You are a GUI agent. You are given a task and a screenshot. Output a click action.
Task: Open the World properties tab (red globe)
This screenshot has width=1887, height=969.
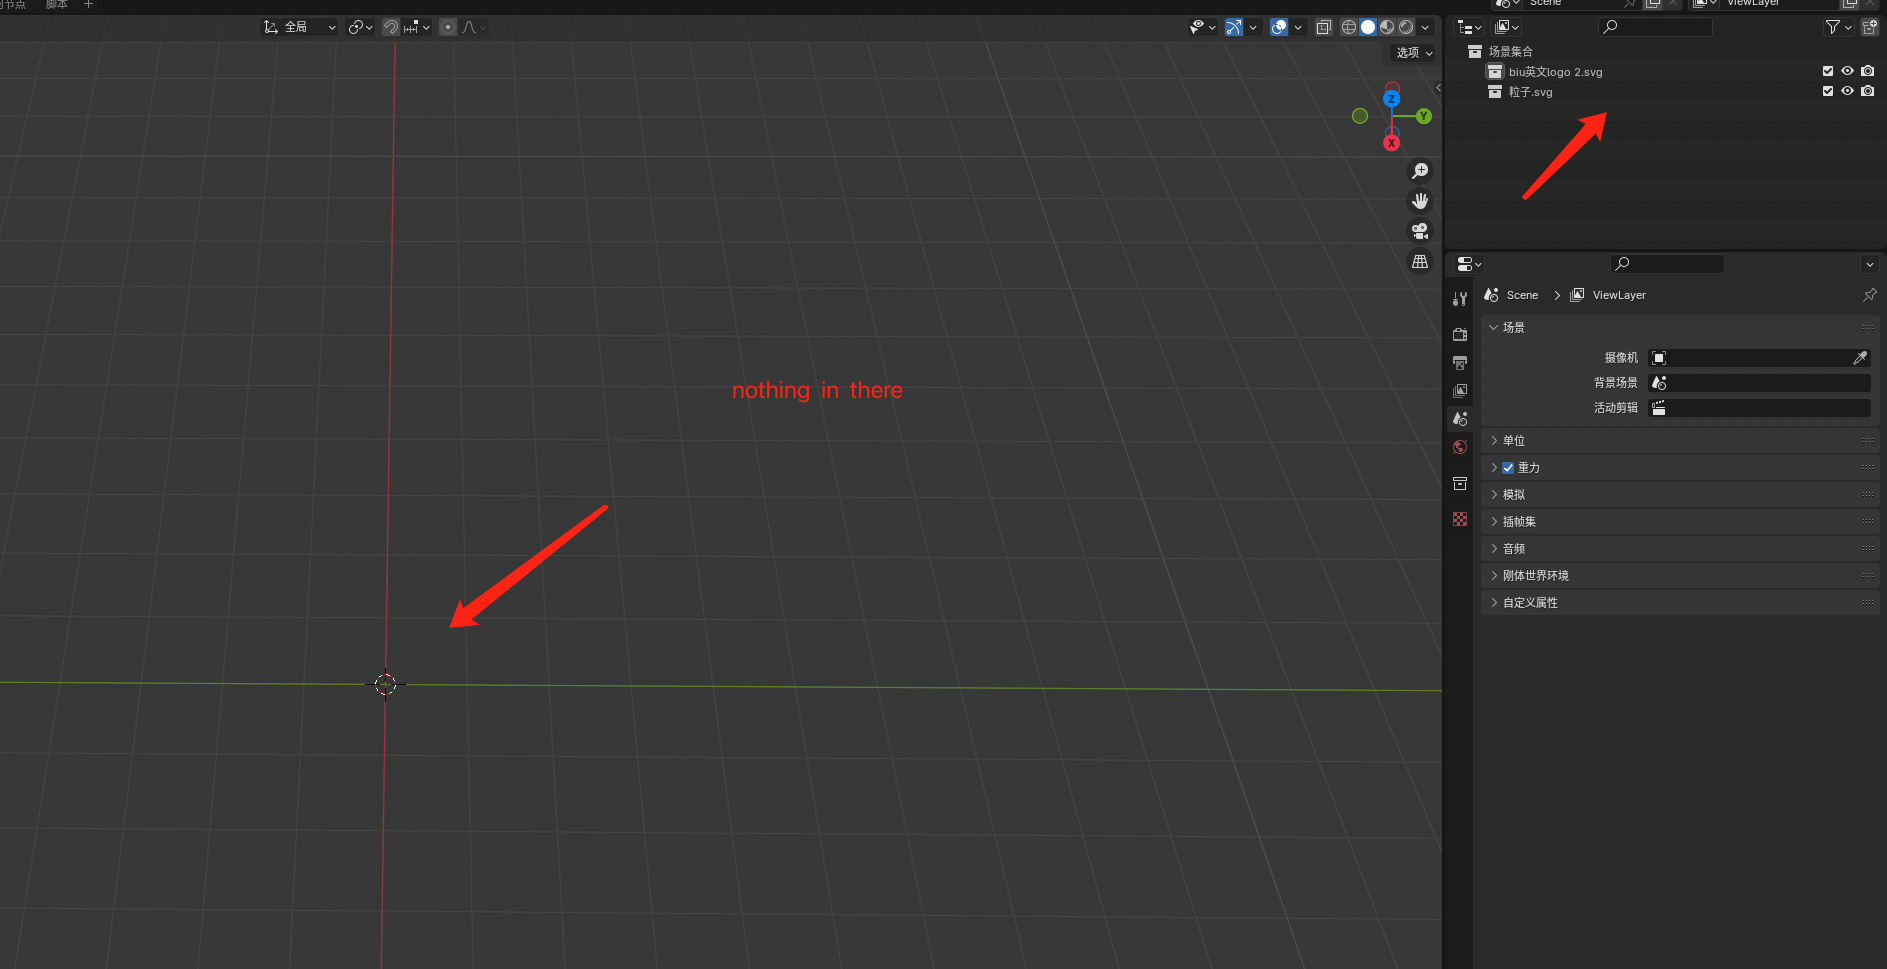pyautogui.click(x=1460, y=447)
